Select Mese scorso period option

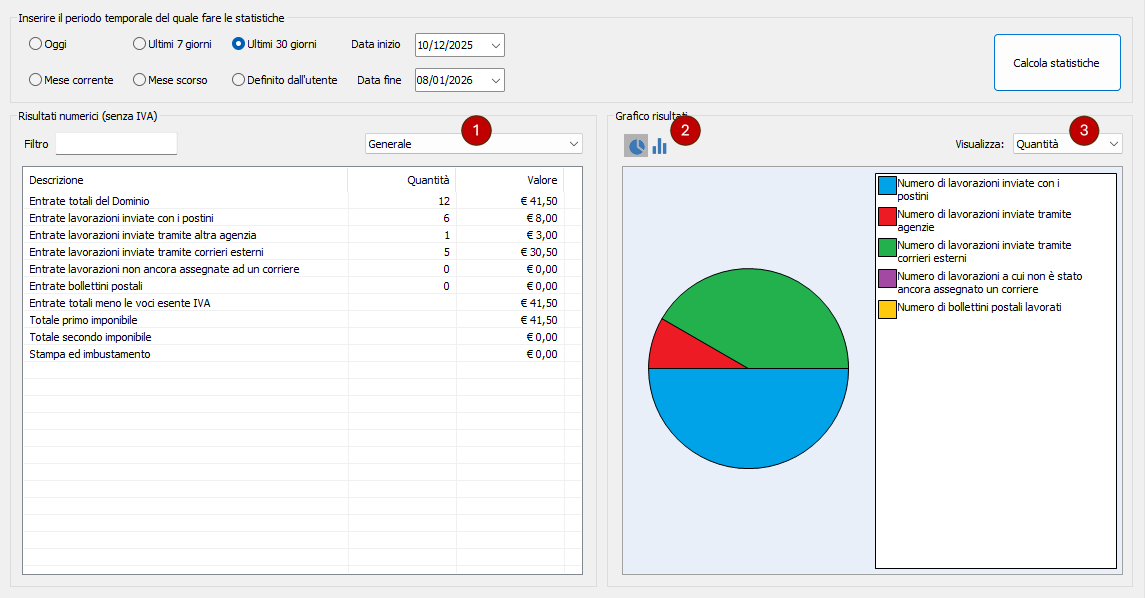click(140, 80)
